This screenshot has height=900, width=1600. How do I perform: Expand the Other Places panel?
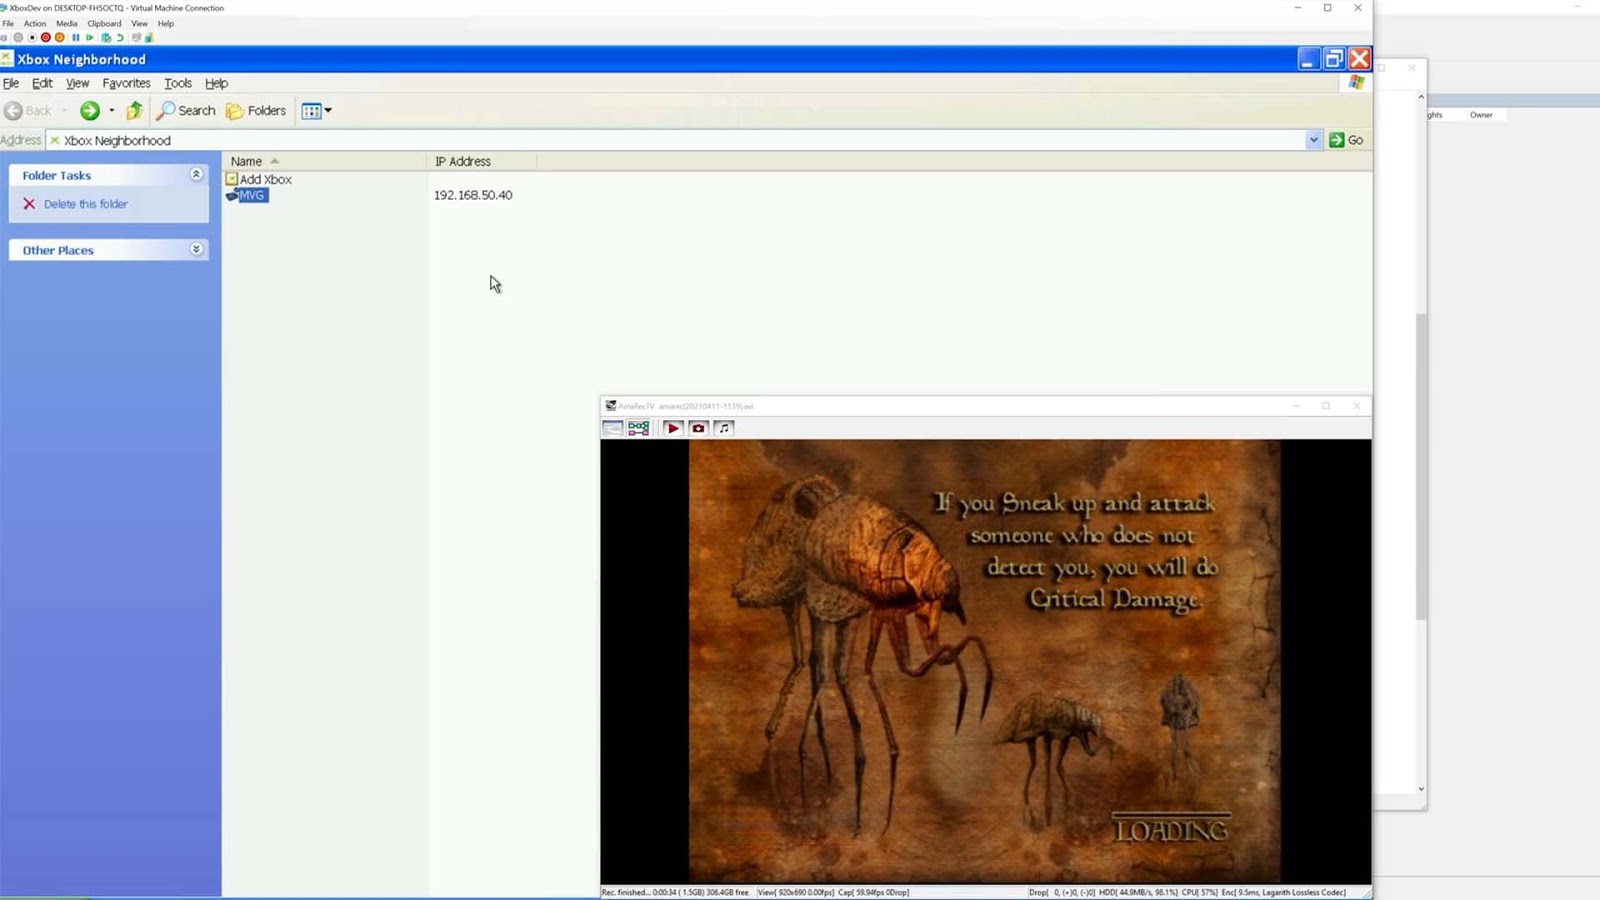[196, 249]
